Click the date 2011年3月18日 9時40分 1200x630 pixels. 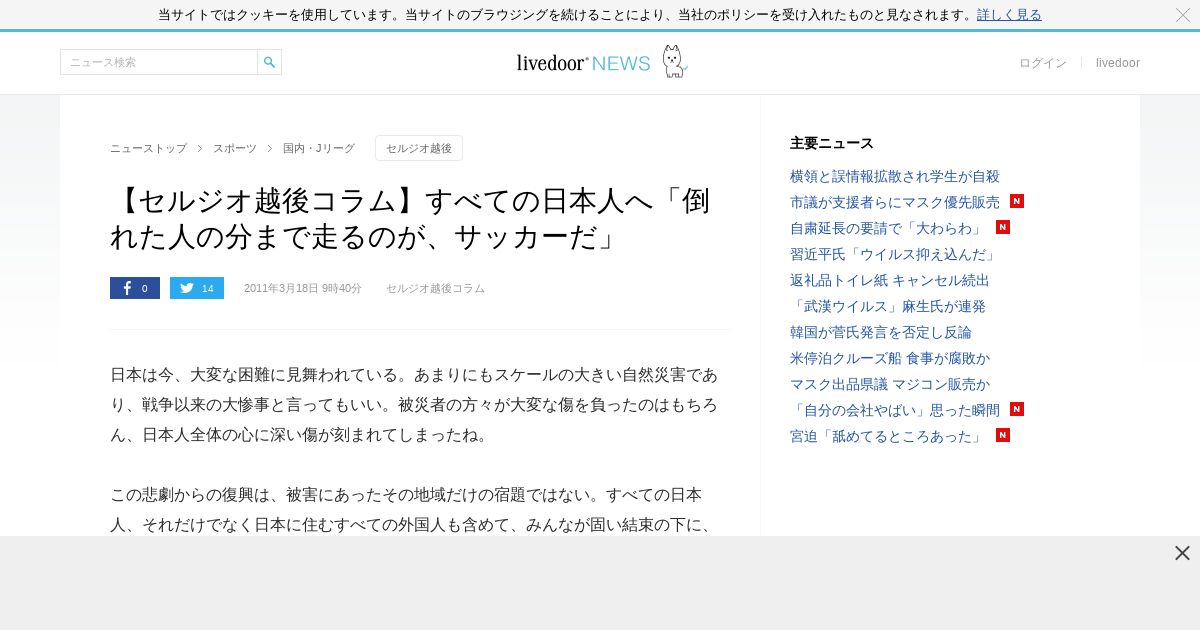(x=303, y=288)
